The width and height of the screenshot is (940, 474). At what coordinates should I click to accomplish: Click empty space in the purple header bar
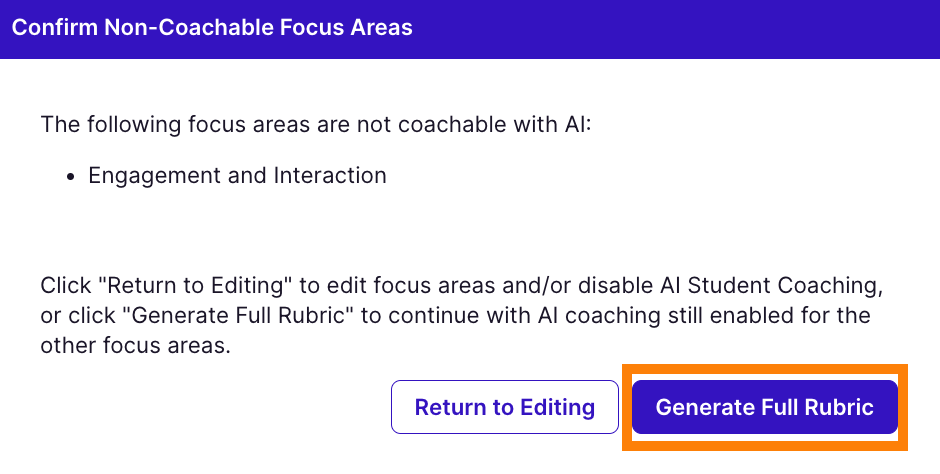(680, 27)
